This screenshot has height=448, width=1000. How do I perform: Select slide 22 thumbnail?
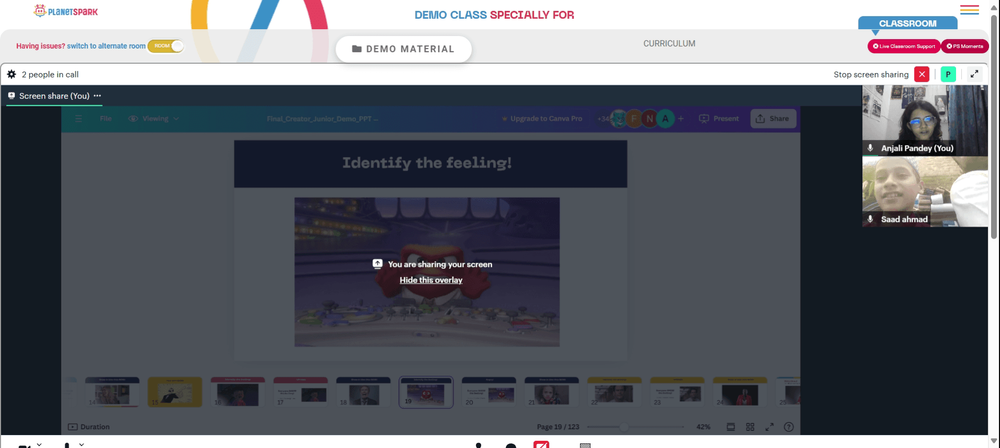point(614,392)
